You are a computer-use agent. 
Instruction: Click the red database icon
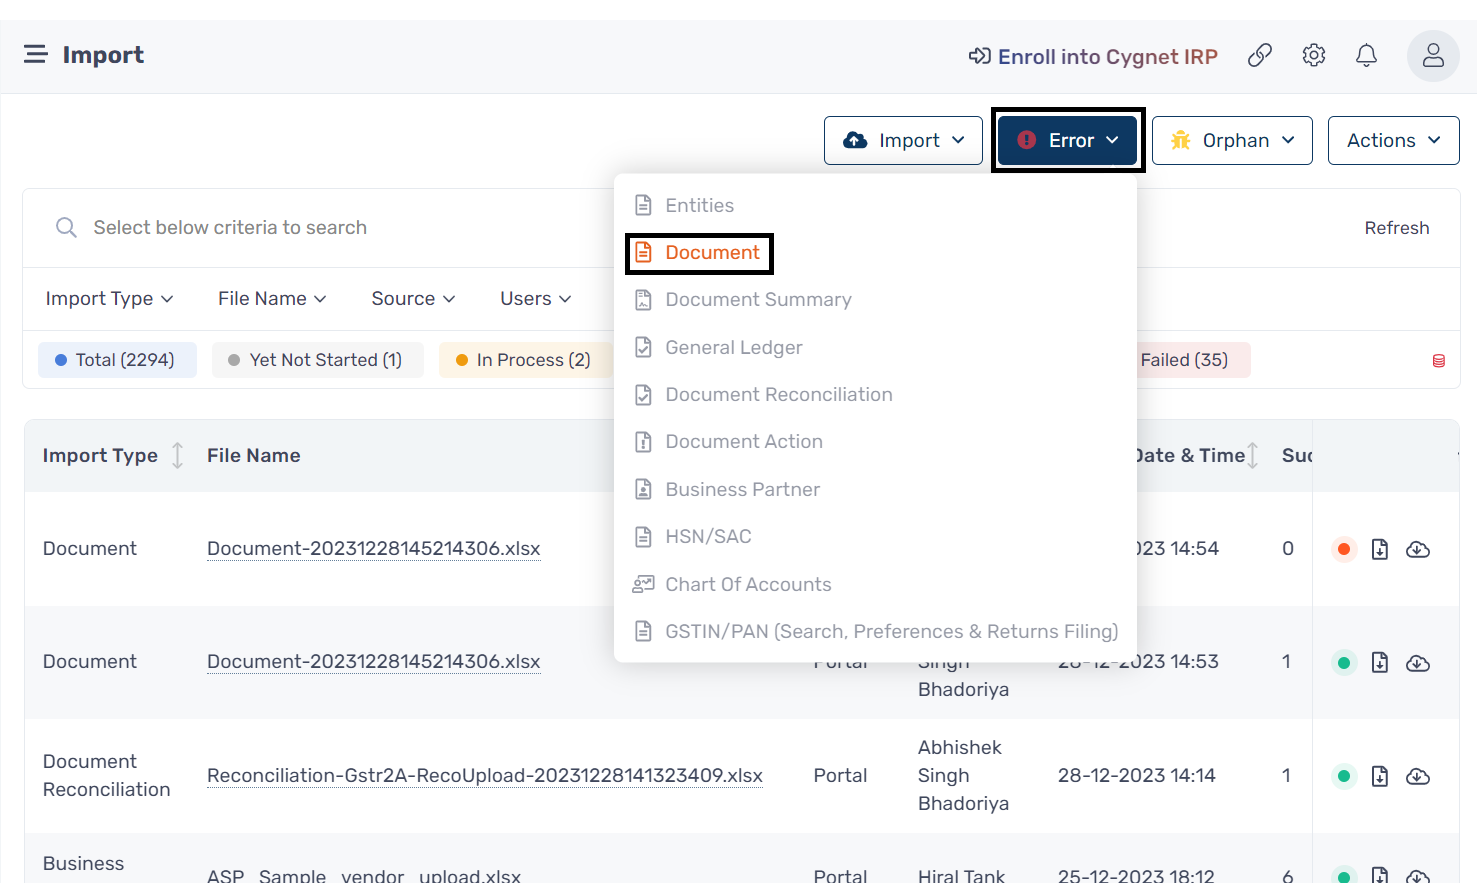click(x=1439, y=361)
